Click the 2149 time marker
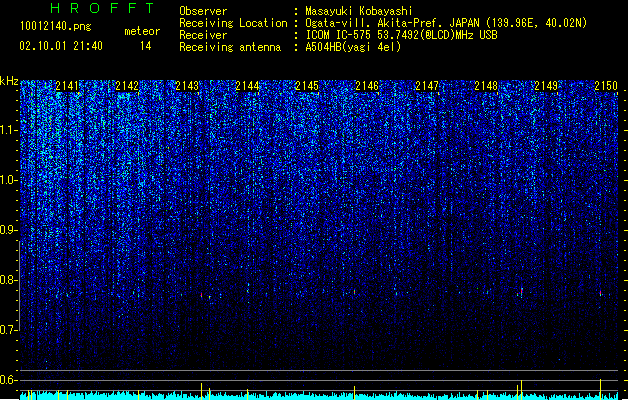Viewport: 629px width, 400px height. coord(546,86)
